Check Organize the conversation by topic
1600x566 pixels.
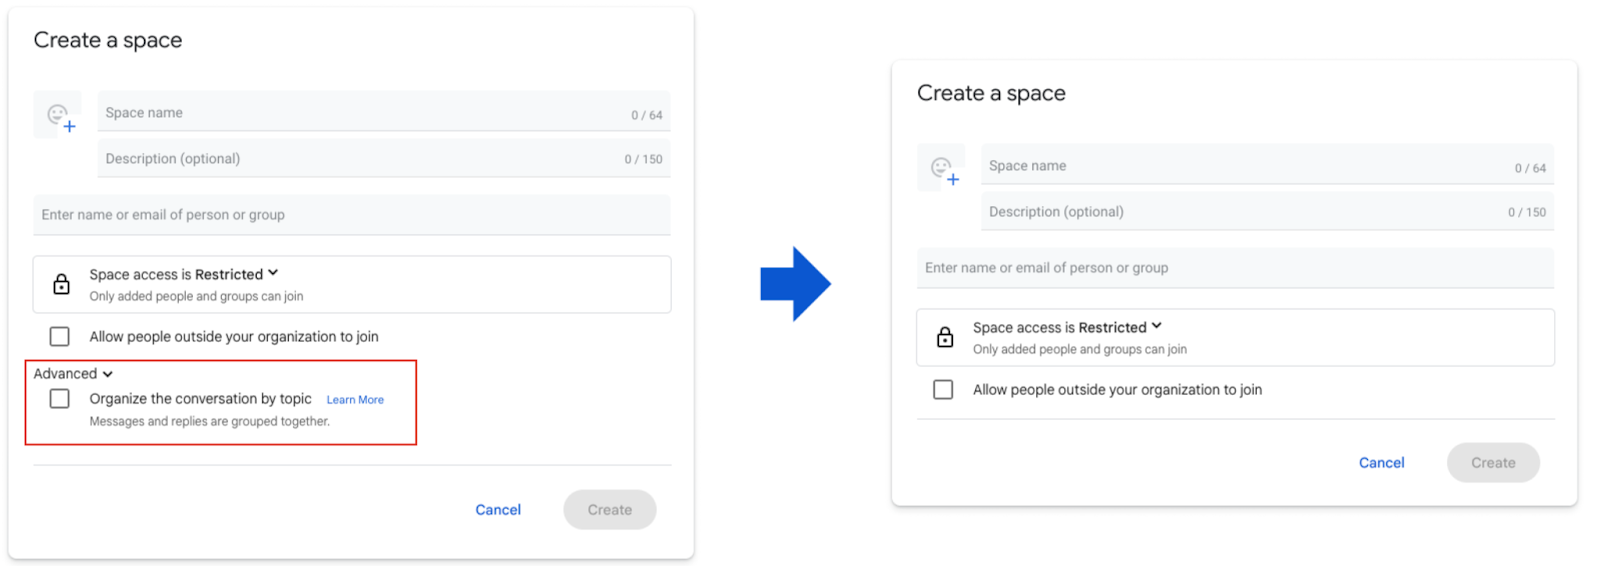click(60, 398)
